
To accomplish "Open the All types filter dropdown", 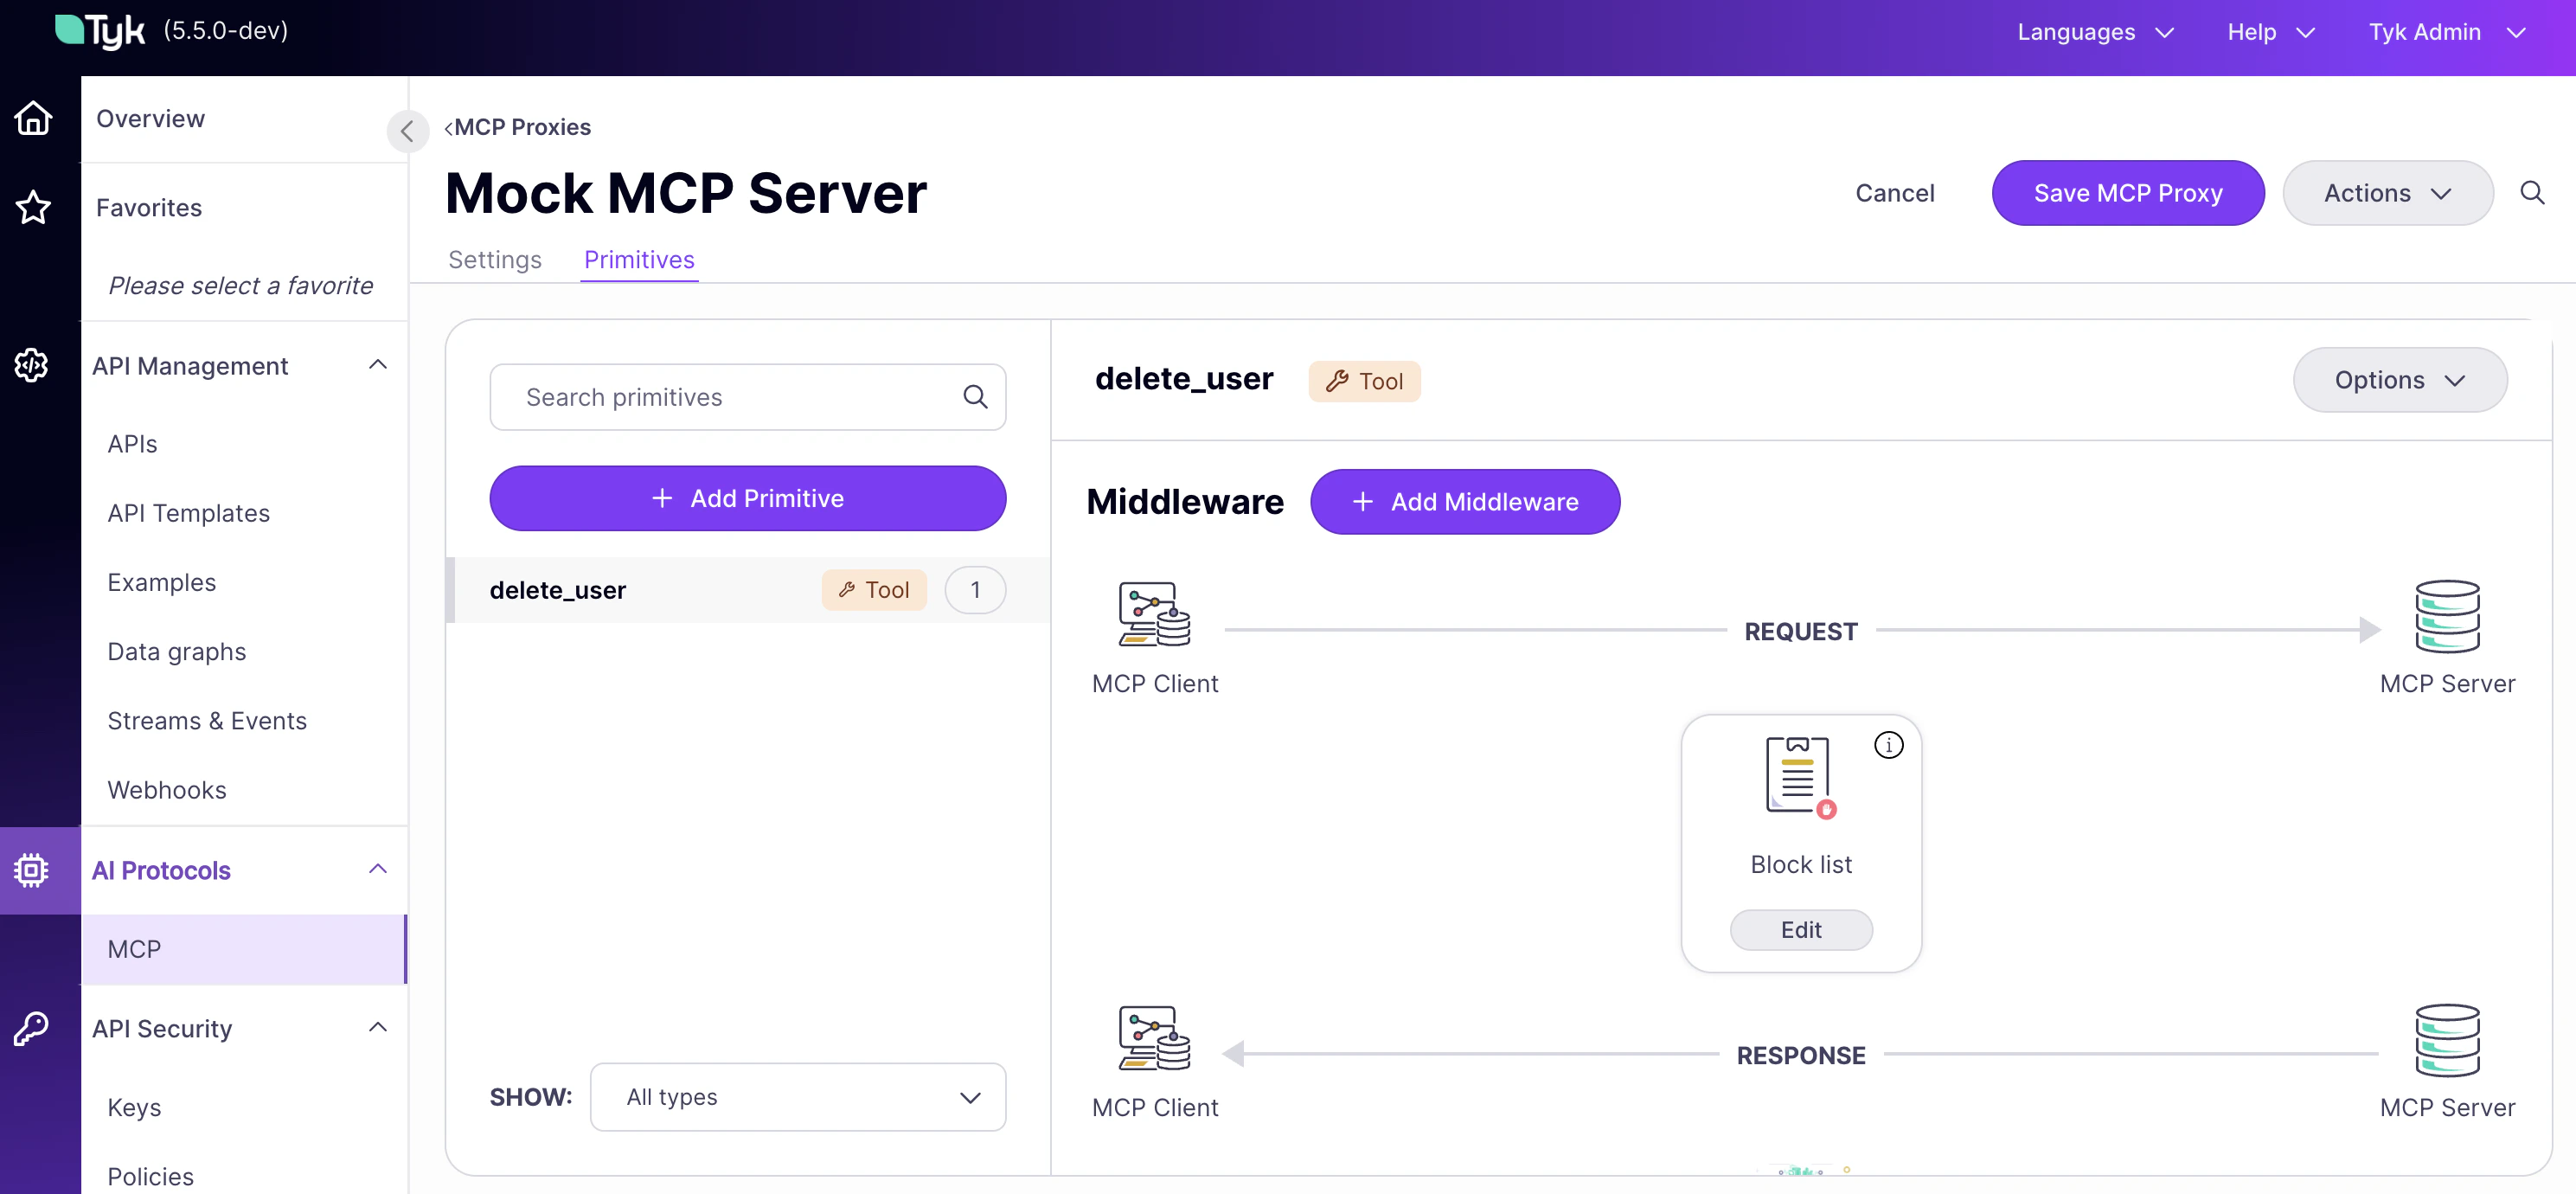I will [798, 1097].
